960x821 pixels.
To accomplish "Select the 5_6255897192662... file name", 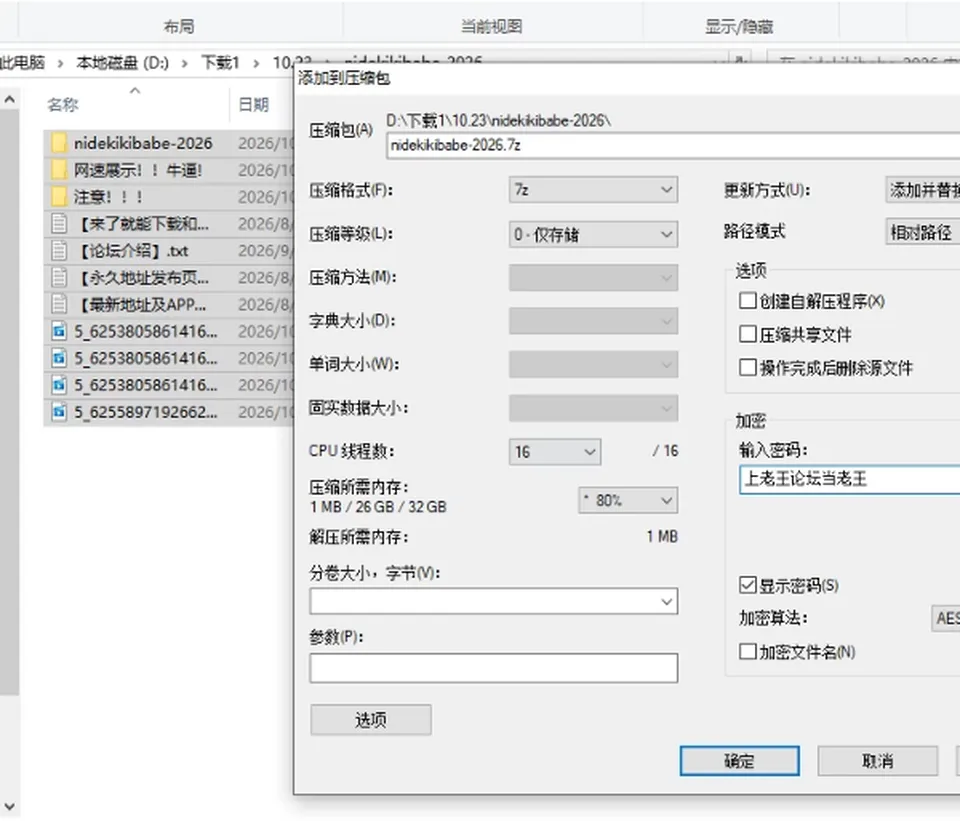I will (x=146, y=411).
